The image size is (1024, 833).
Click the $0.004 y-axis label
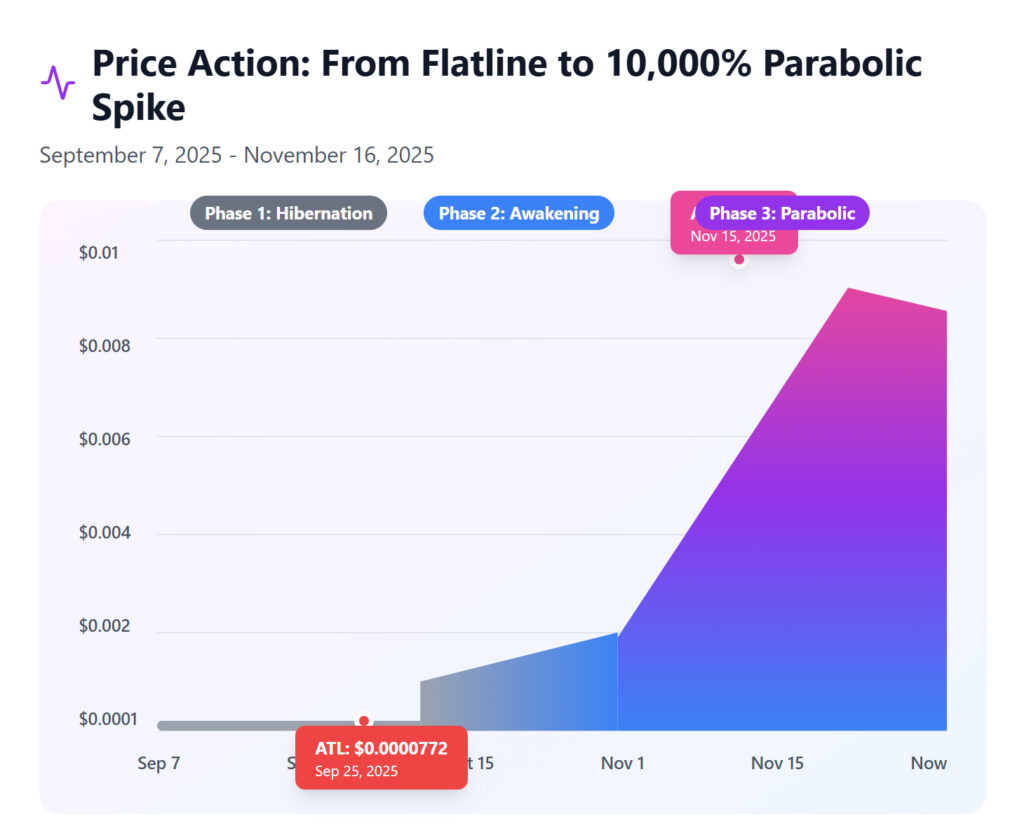[104, 533]
